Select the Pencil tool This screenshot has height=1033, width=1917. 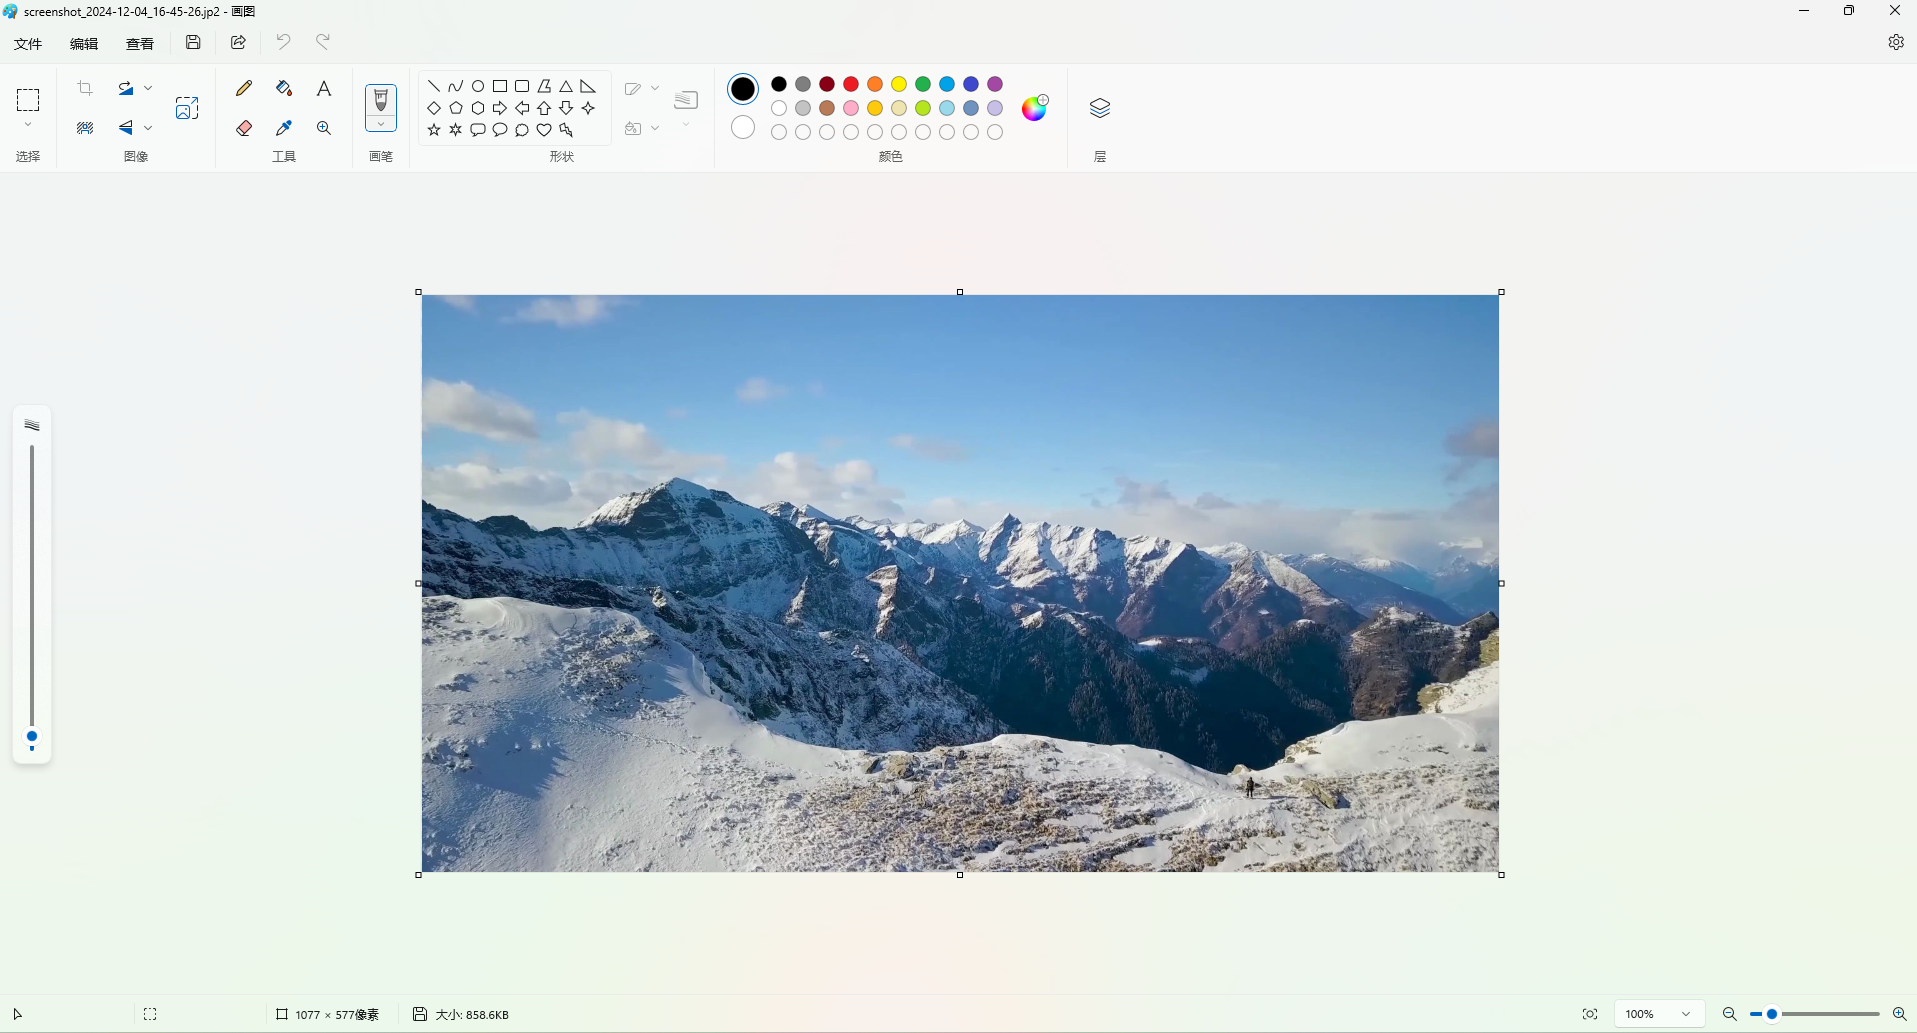244,88
